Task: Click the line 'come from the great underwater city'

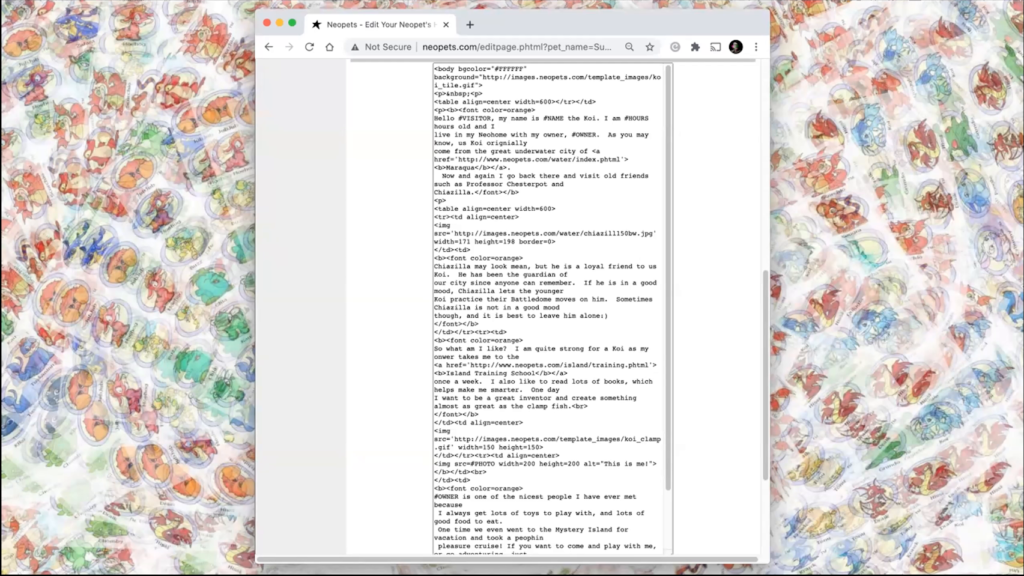Action: (x=517, y=152)
